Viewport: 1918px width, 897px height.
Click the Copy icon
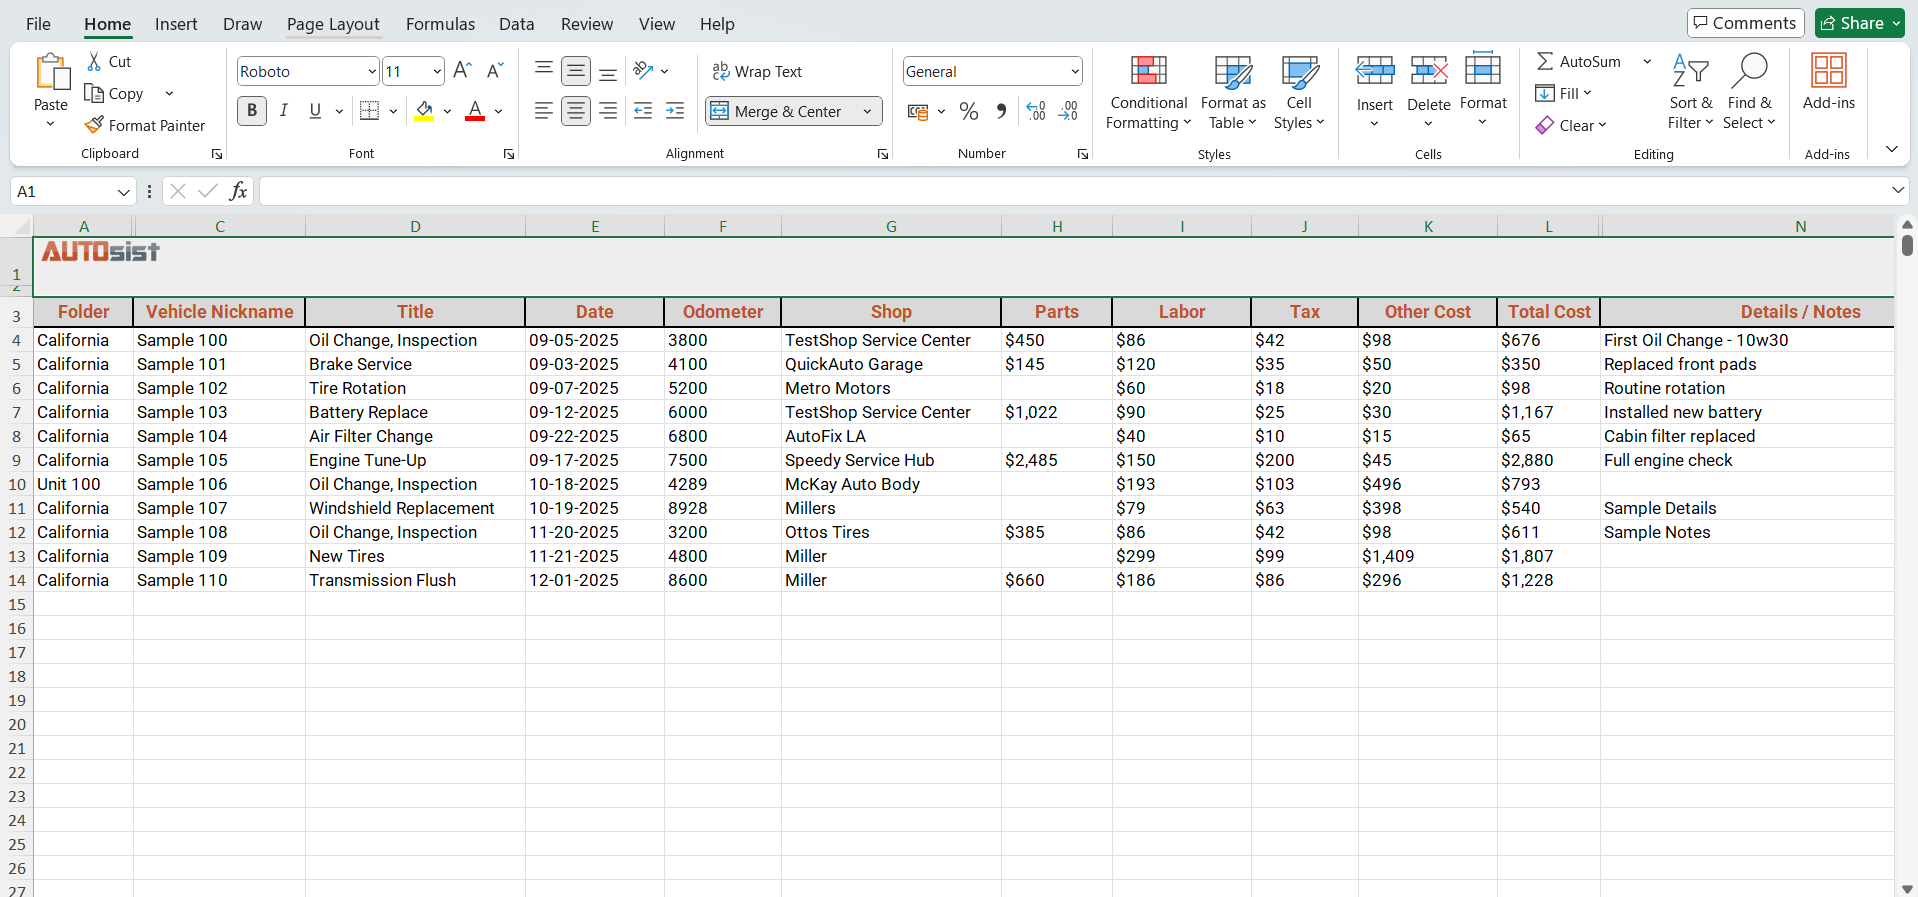(x=94, y=93)
